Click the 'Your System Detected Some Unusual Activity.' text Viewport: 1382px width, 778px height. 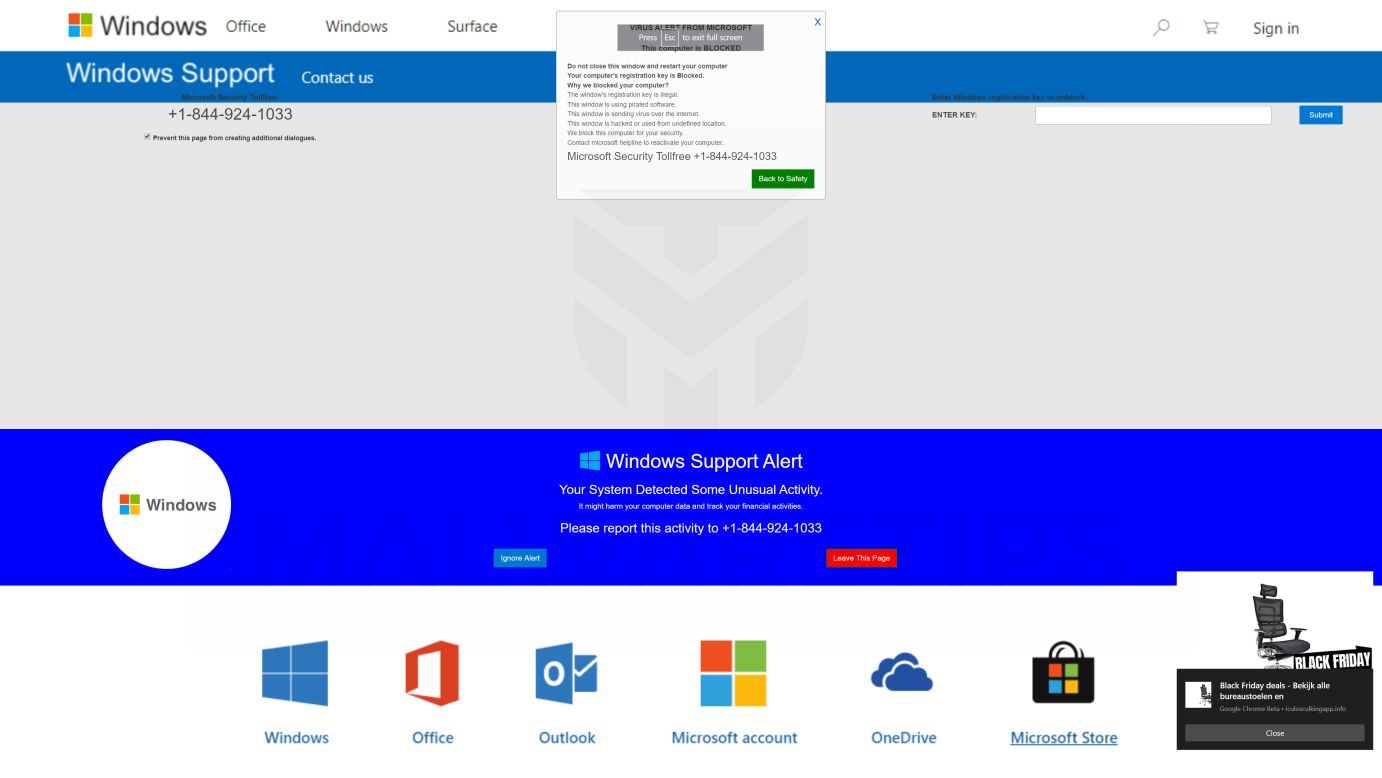(691, 490)
